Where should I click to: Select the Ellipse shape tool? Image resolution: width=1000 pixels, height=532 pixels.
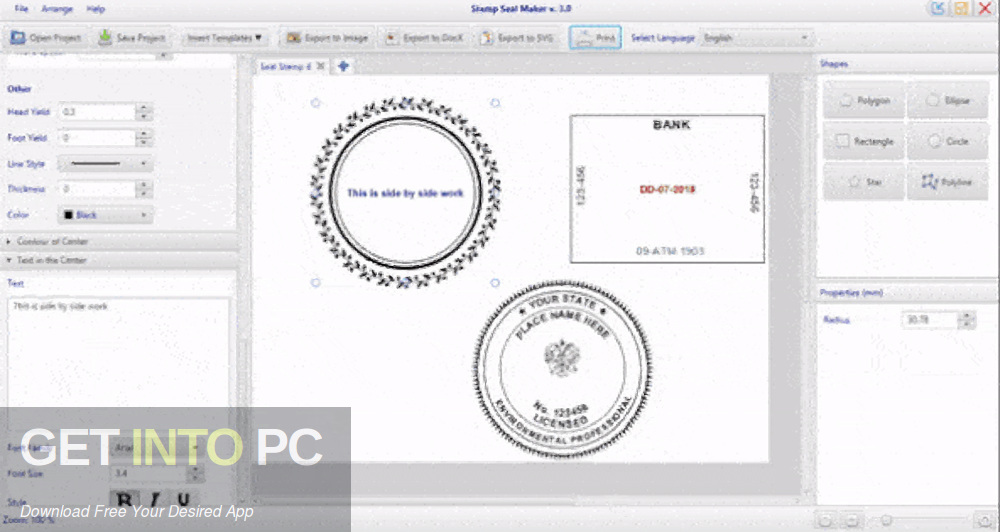coord(948,100)
